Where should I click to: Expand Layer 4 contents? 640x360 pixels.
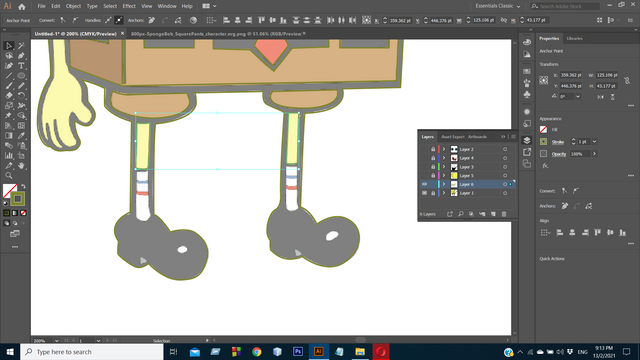click(x=444, y=158)
